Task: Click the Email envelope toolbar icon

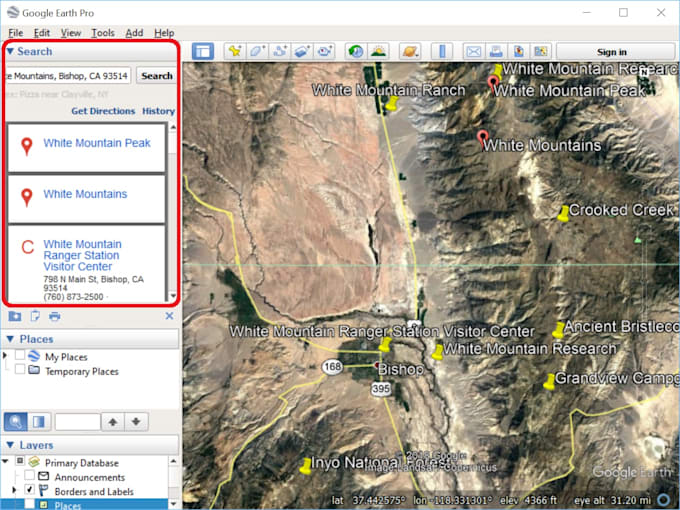Action: (474, 52)
